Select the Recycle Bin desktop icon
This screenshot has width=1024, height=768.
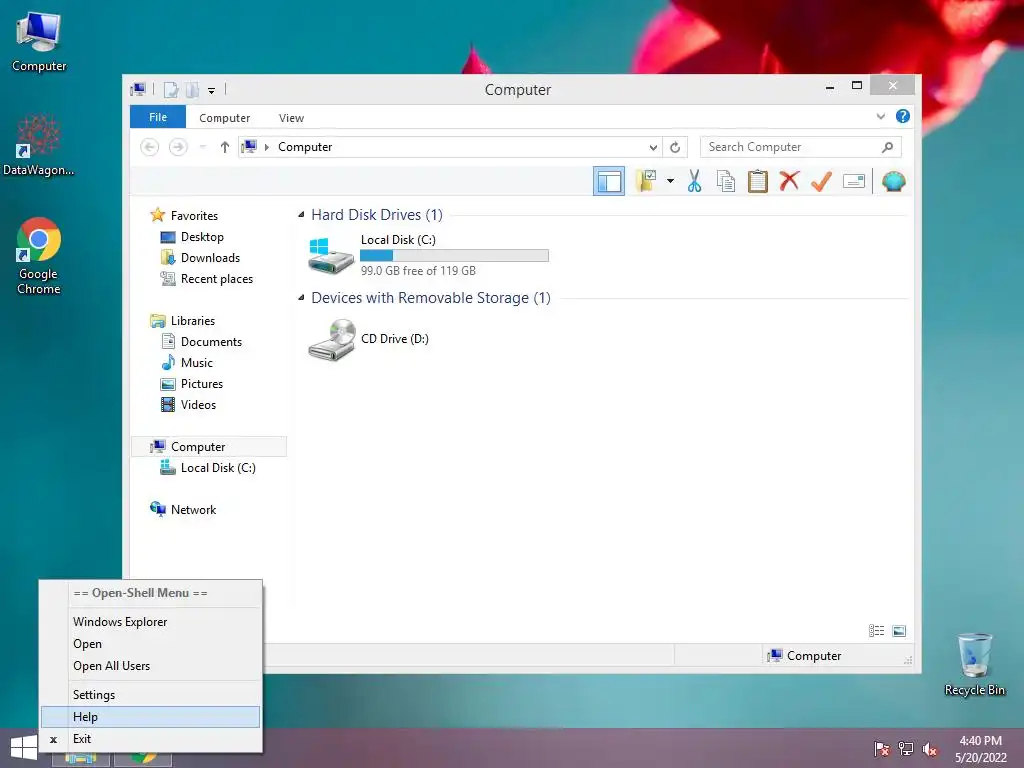click(x=974, y=664)
